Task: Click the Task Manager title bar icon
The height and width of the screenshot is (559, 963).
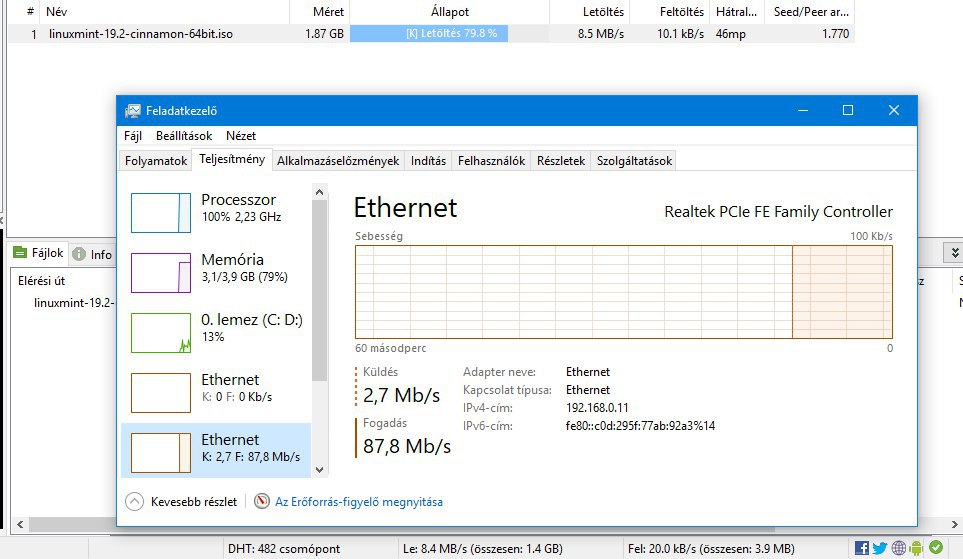Action: [x=133, y=111]
